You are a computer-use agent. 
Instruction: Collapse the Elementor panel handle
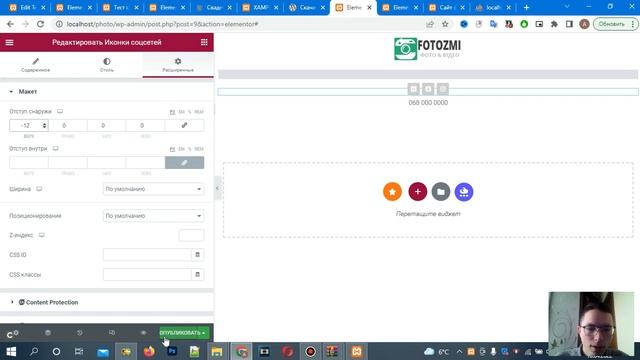pos(217,188)
